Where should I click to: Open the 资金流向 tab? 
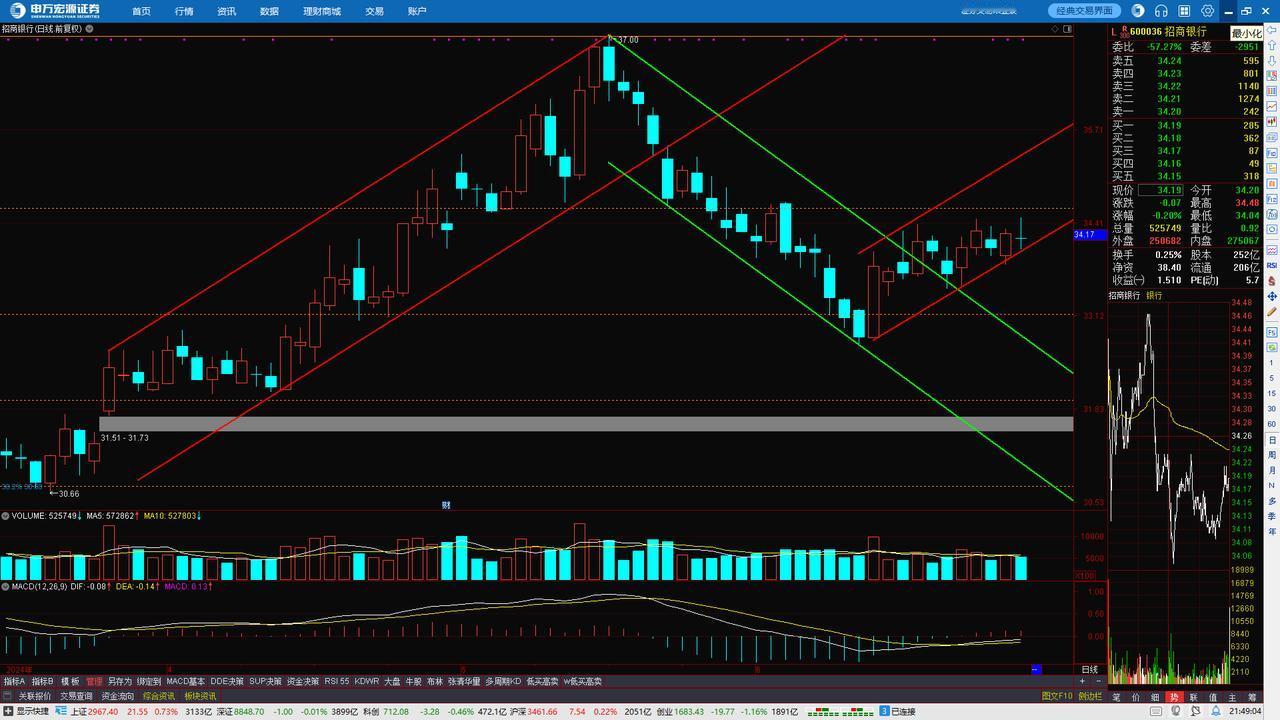(x=117, y=696)
